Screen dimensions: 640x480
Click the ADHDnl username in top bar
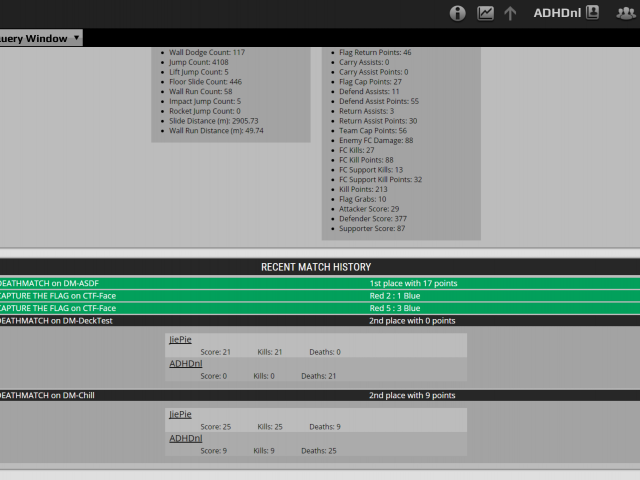pos(557,13)
